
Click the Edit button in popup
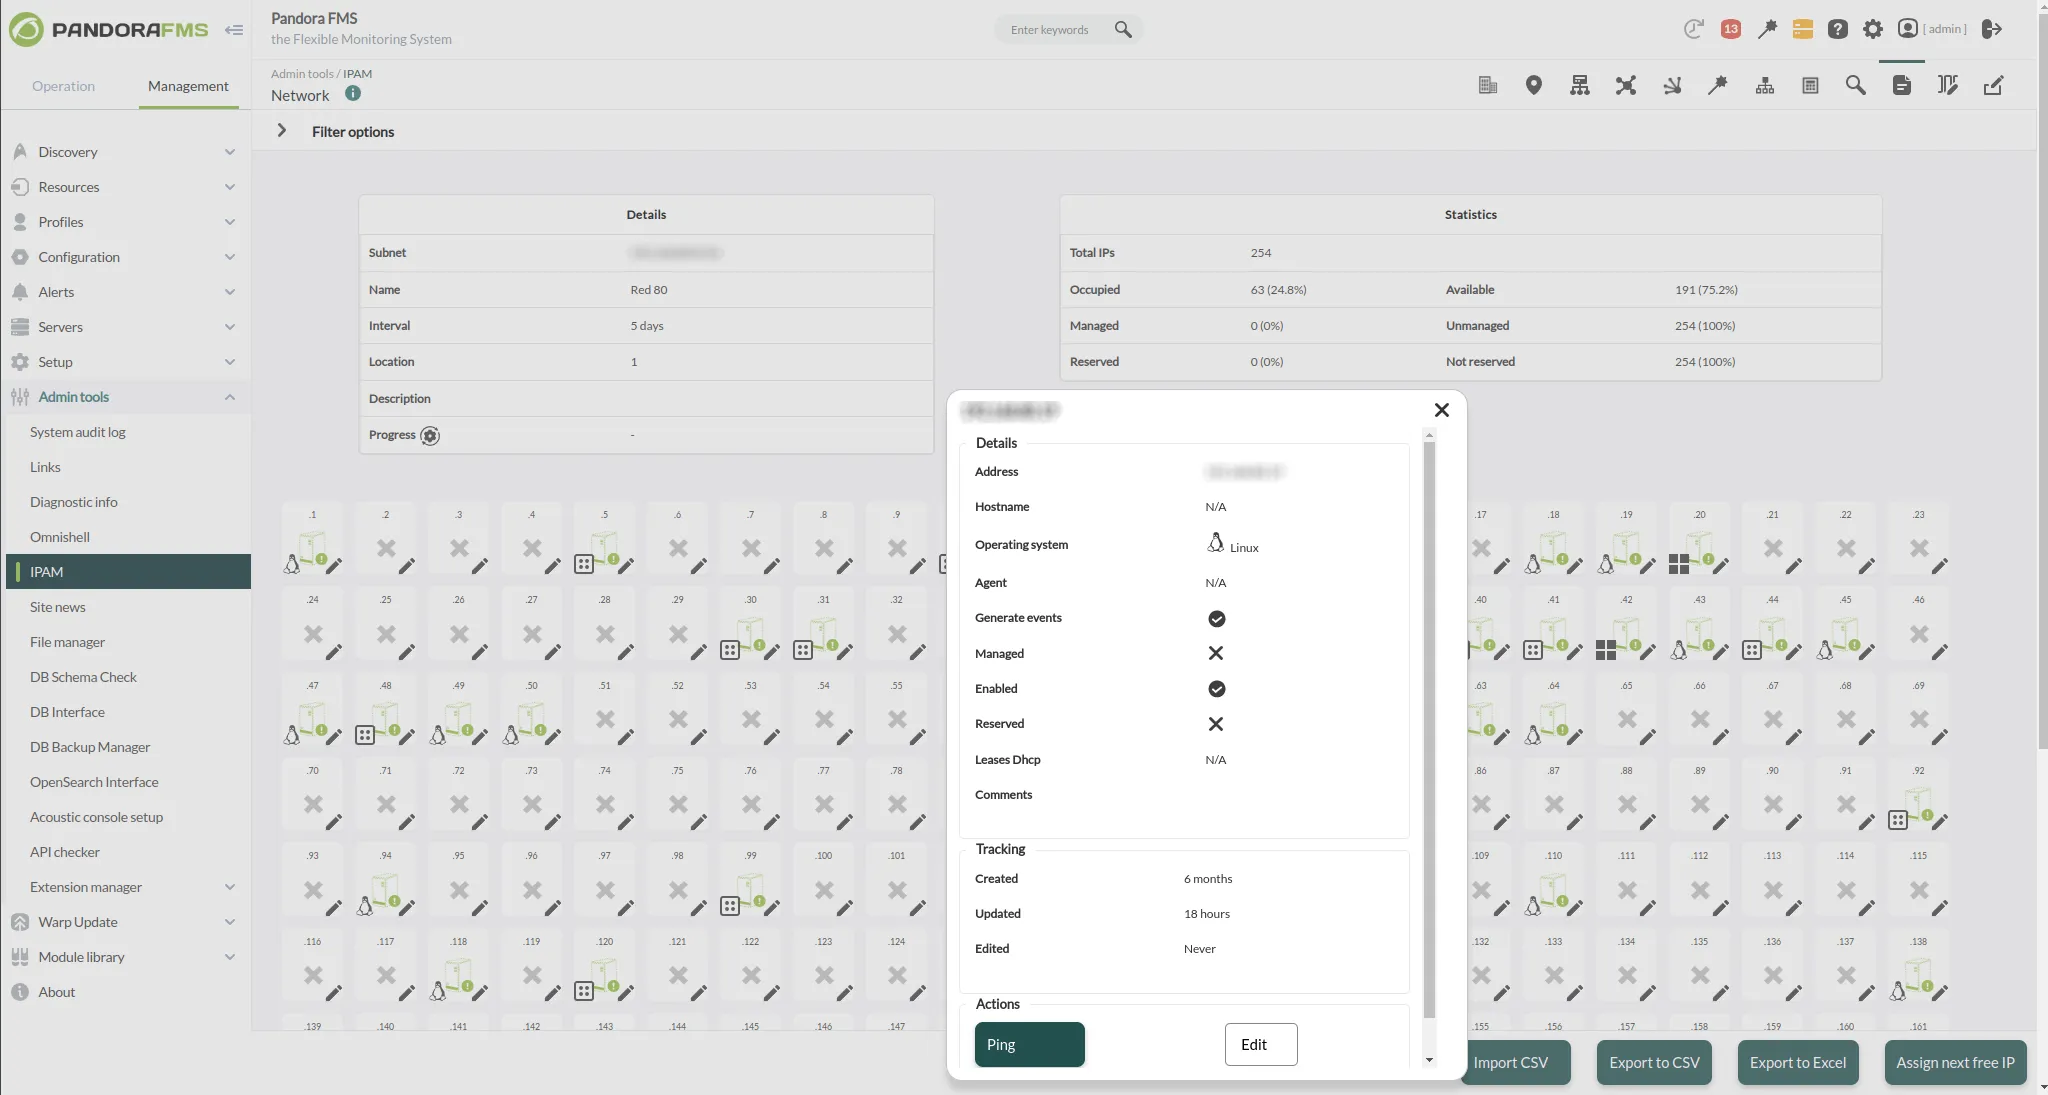[x=1261, y=1044]
